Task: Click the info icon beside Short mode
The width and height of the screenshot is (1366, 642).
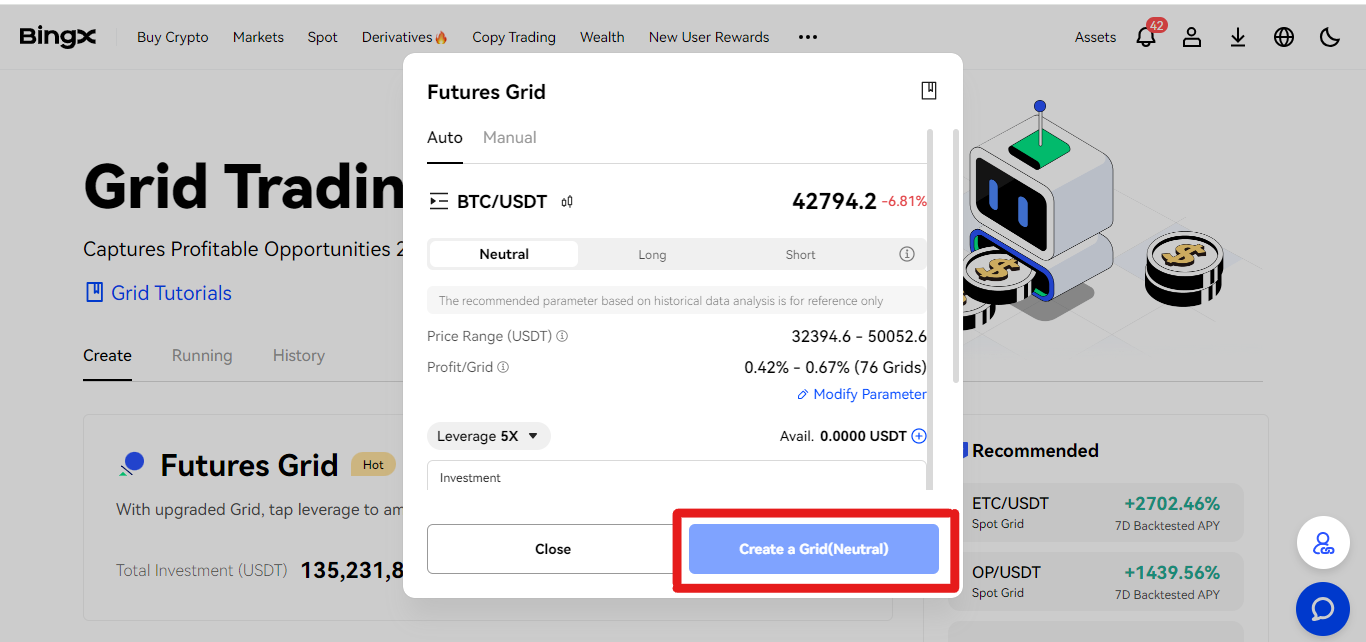Action: click(907, 254)
